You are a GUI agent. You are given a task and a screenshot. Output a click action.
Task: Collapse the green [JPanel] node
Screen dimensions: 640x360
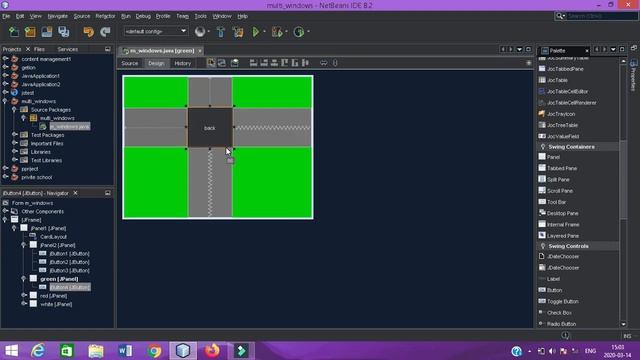(x=24, y=278)
